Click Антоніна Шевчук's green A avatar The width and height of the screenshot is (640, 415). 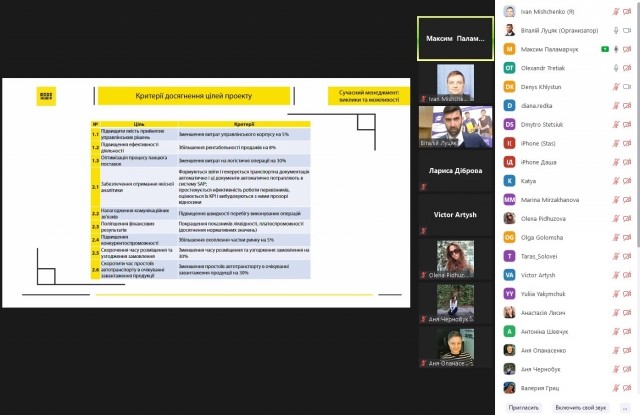(509, 331)
